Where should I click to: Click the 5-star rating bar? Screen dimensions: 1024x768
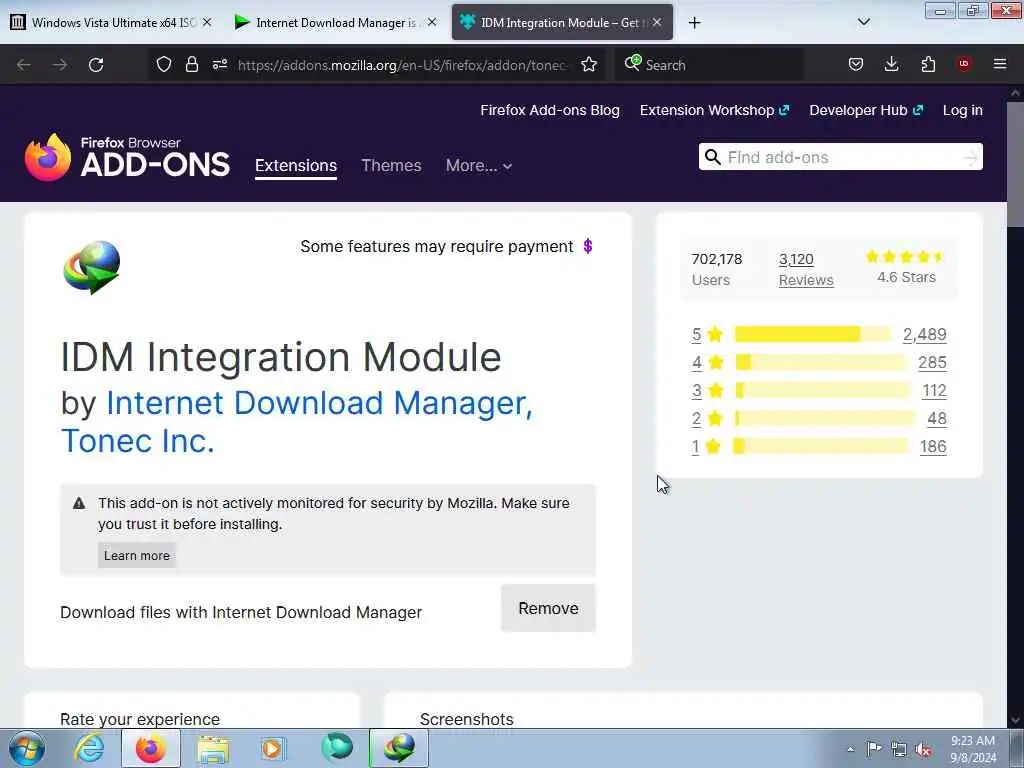pos(812,334)
